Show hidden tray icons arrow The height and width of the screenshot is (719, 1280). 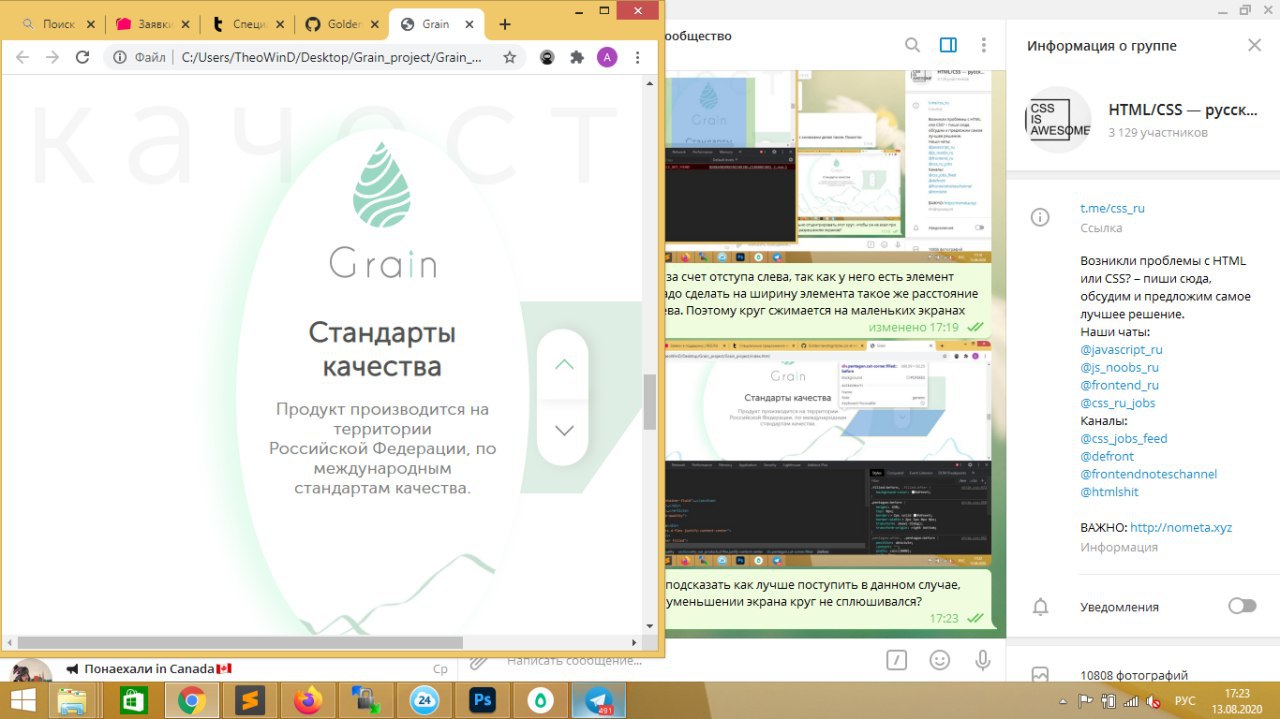[1062, 701]
